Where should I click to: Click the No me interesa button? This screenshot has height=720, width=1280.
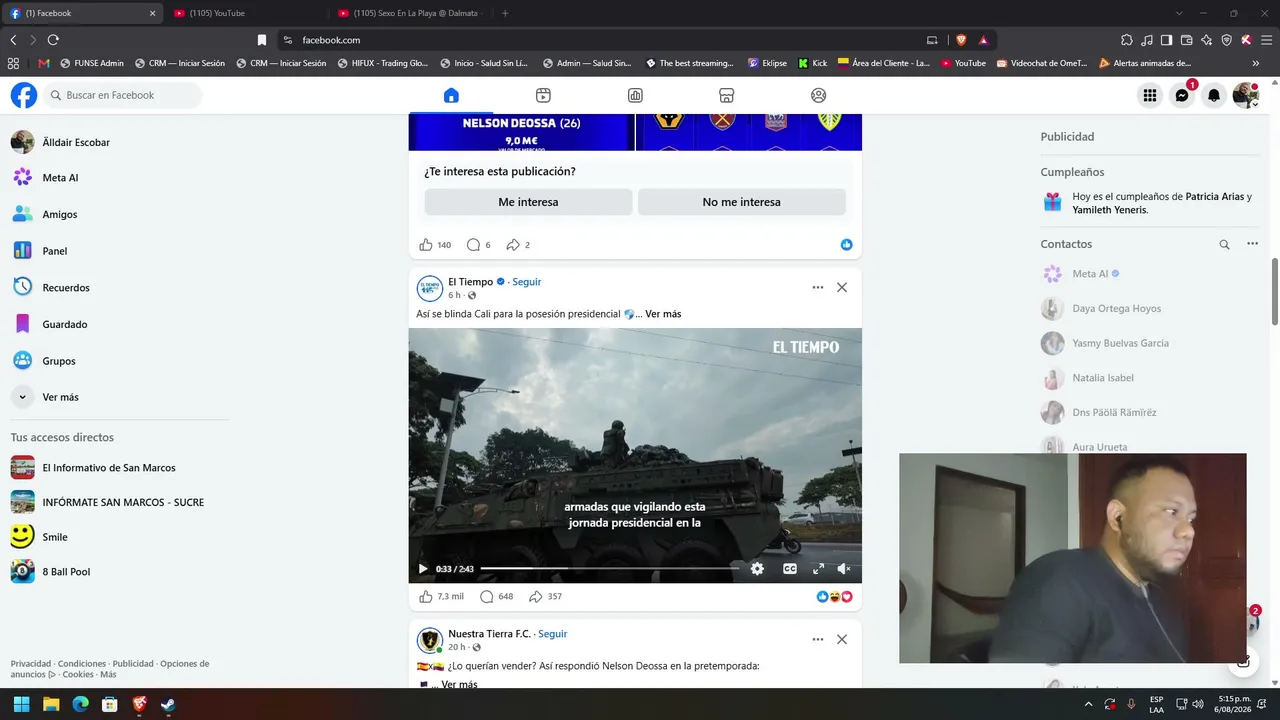click(x=741, y=202)
